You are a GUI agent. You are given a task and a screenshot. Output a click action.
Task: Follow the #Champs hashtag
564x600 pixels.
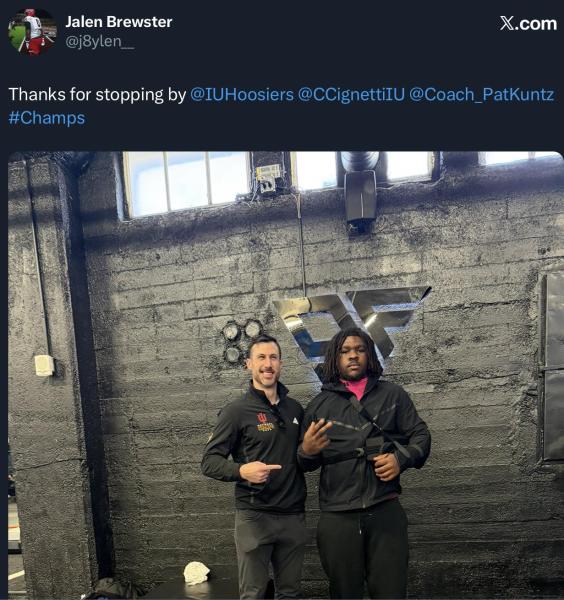pyautogui.click(x=47, y=118)
